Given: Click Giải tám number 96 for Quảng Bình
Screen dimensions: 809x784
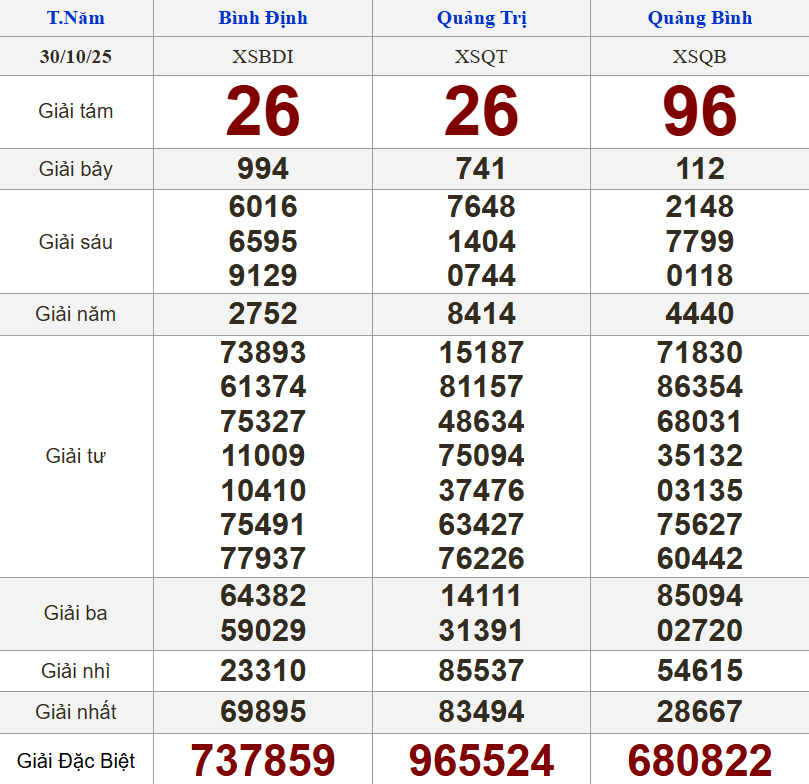Looking at the screenshot, I should click(699, 112).
